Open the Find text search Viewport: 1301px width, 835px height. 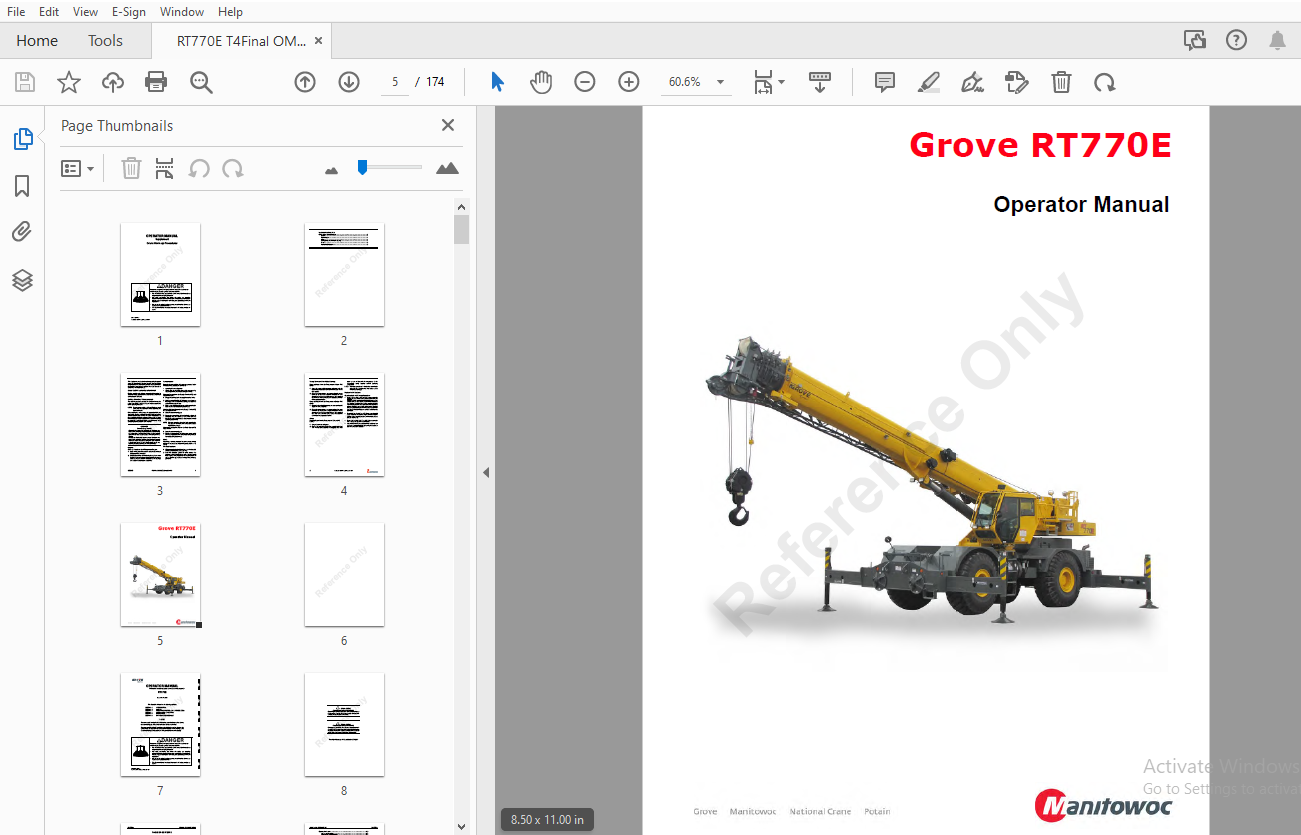tap(201, 82)
